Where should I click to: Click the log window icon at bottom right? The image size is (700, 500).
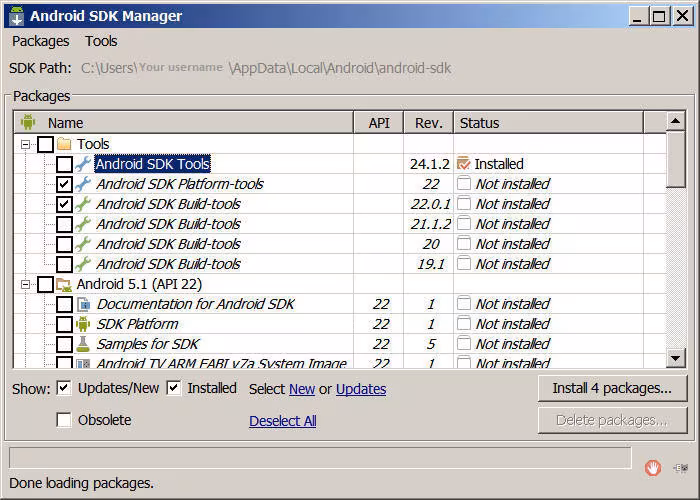[680, 467]
